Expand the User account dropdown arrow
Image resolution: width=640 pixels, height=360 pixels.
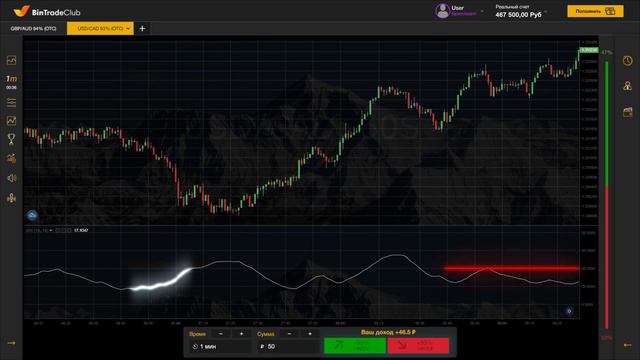pyautogui.click(x=482, y=11)
